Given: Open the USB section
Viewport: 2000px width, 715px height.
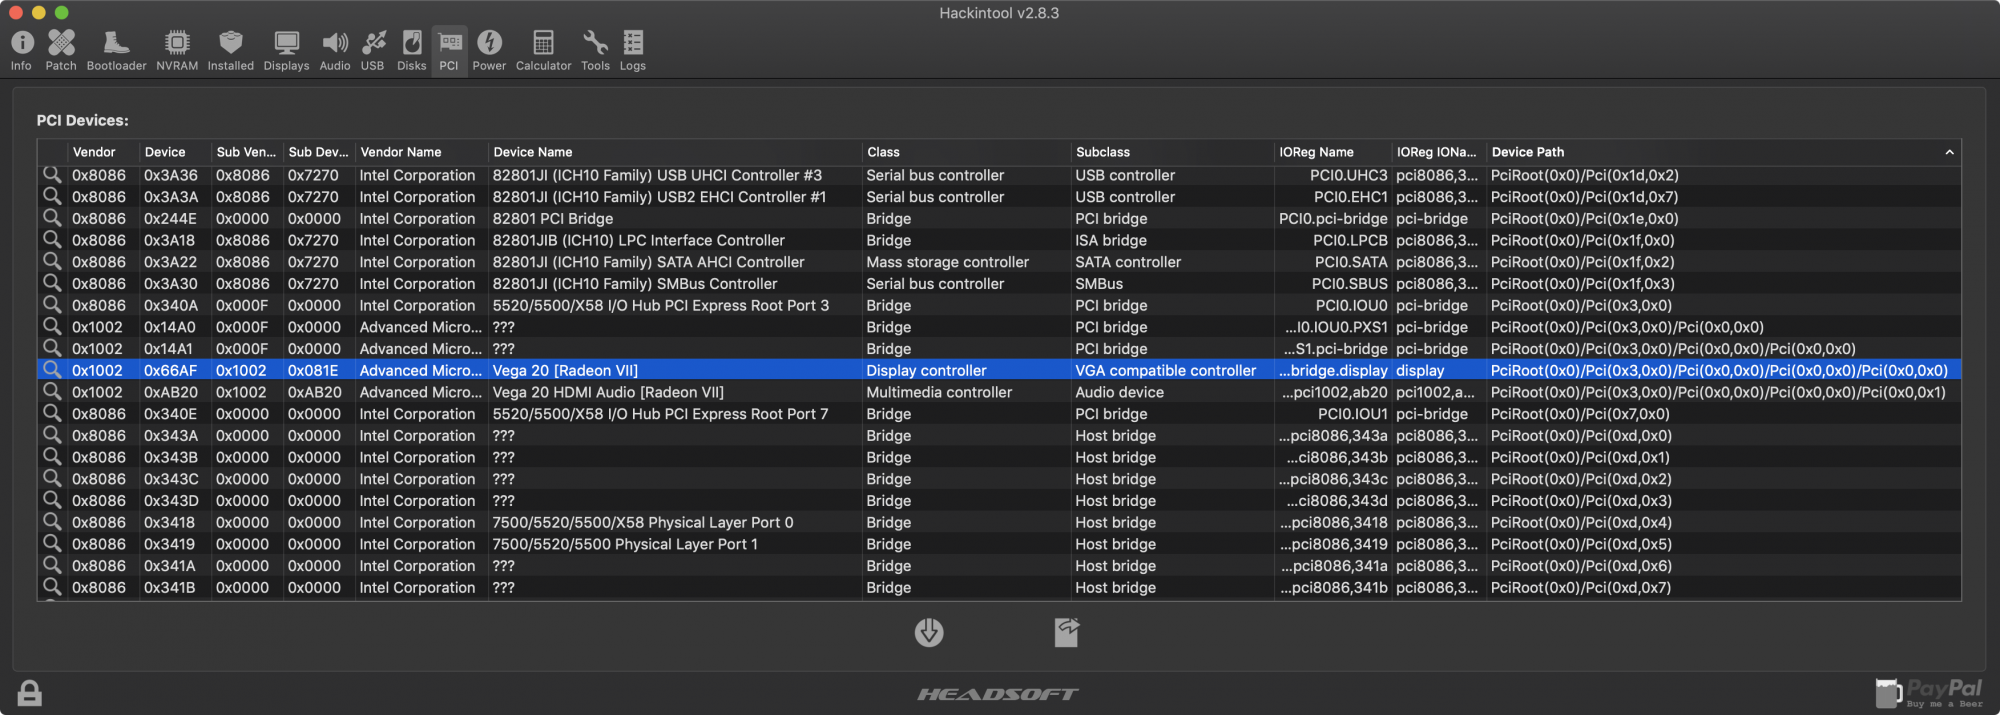Looking at the screenshot, I should [x=373, y=50].
